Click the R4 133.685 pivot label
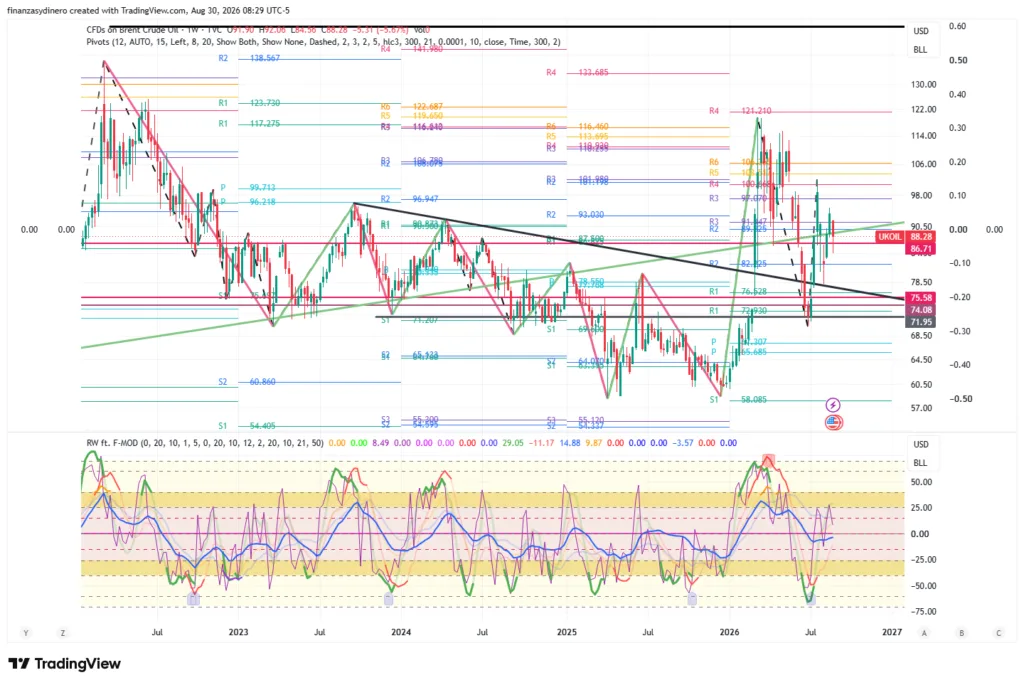1024x685 pixels. (577, 72)
